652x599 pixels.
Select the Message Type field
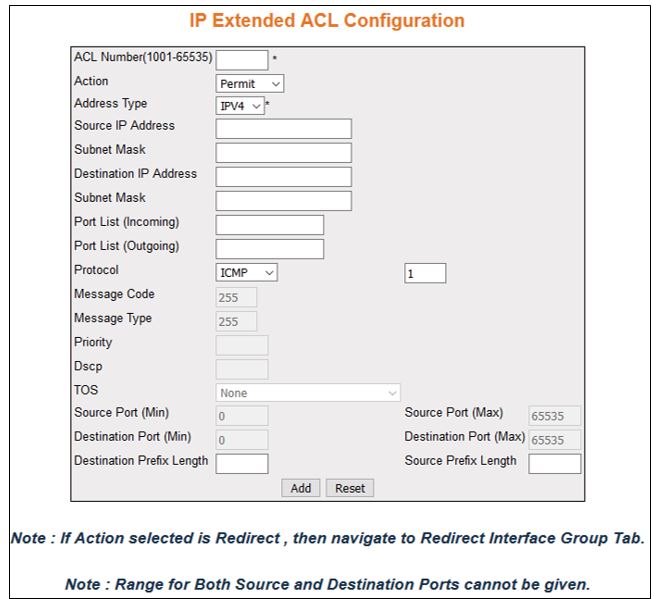pyautogui.click(x=236, y=321)
